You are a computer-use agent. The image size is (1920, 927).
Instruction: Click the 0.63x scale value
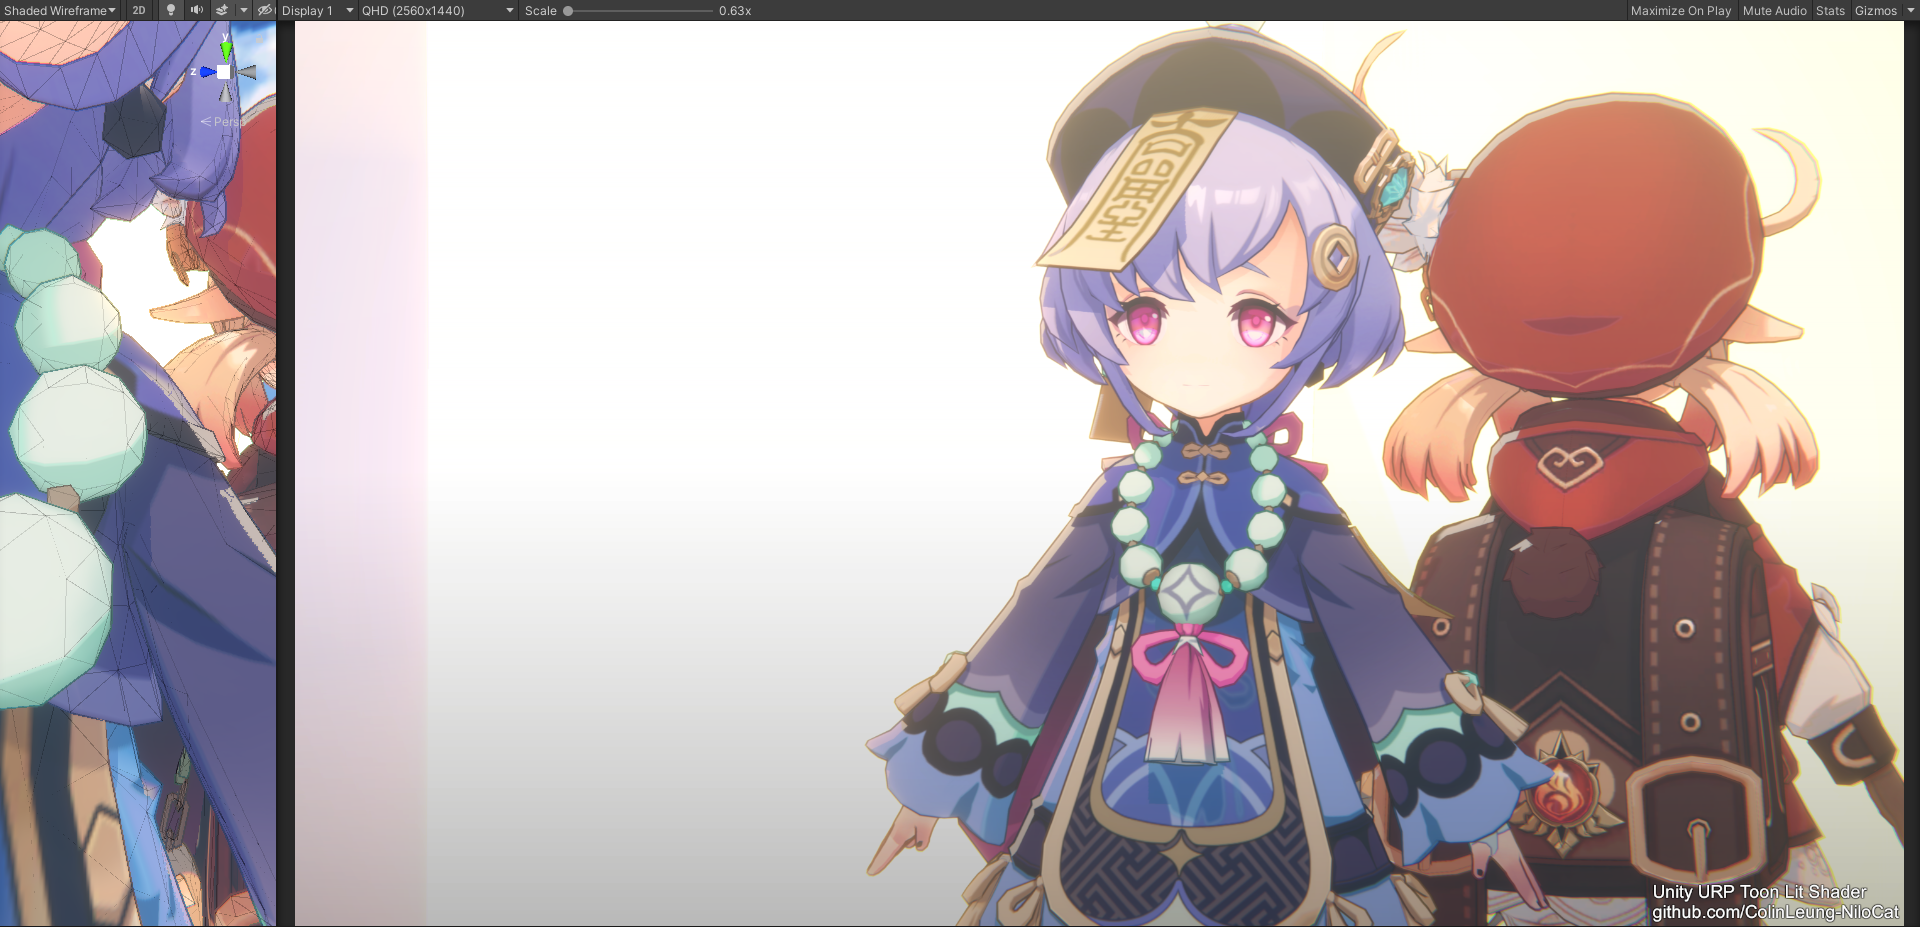(x=735, y=10)
